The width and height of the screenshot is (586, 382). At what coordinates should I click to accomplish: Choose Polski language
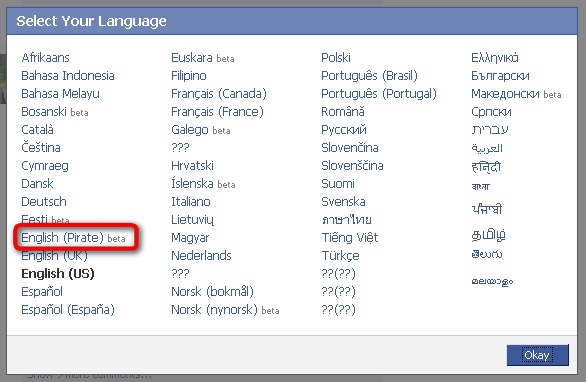[336, 58]
